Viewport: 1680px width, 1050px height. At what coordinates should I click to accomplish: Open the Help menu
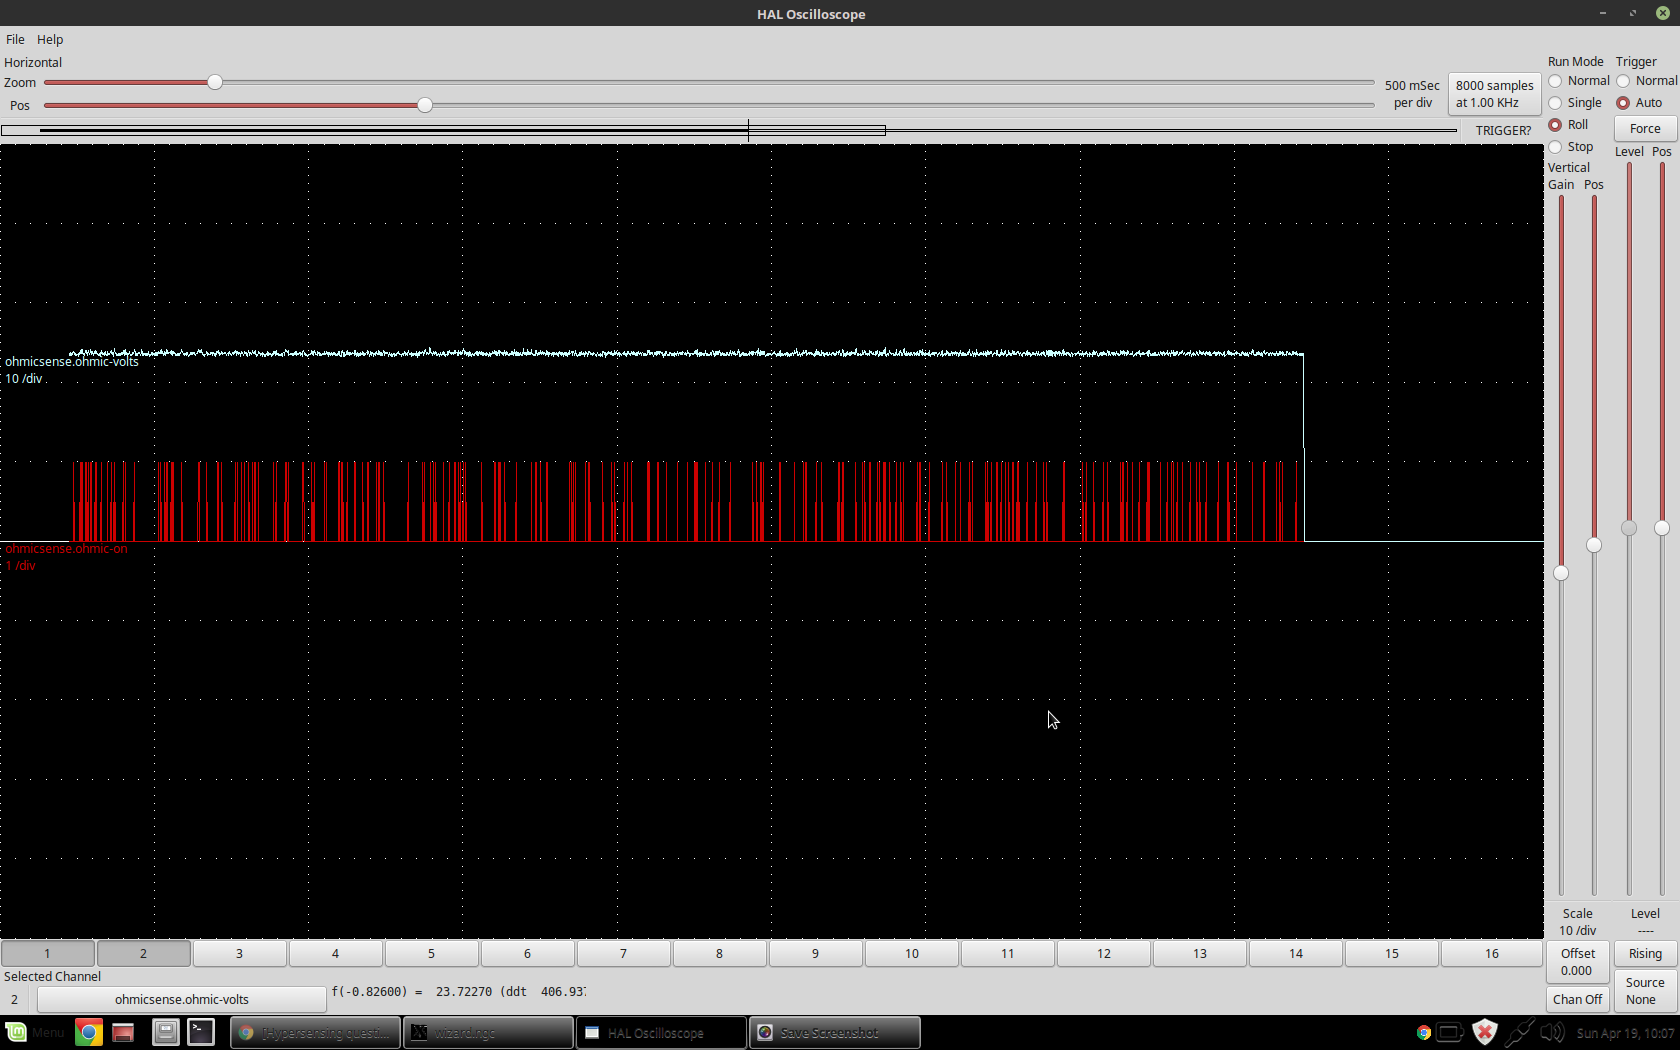pyautogui.click(x=50, y=39)
